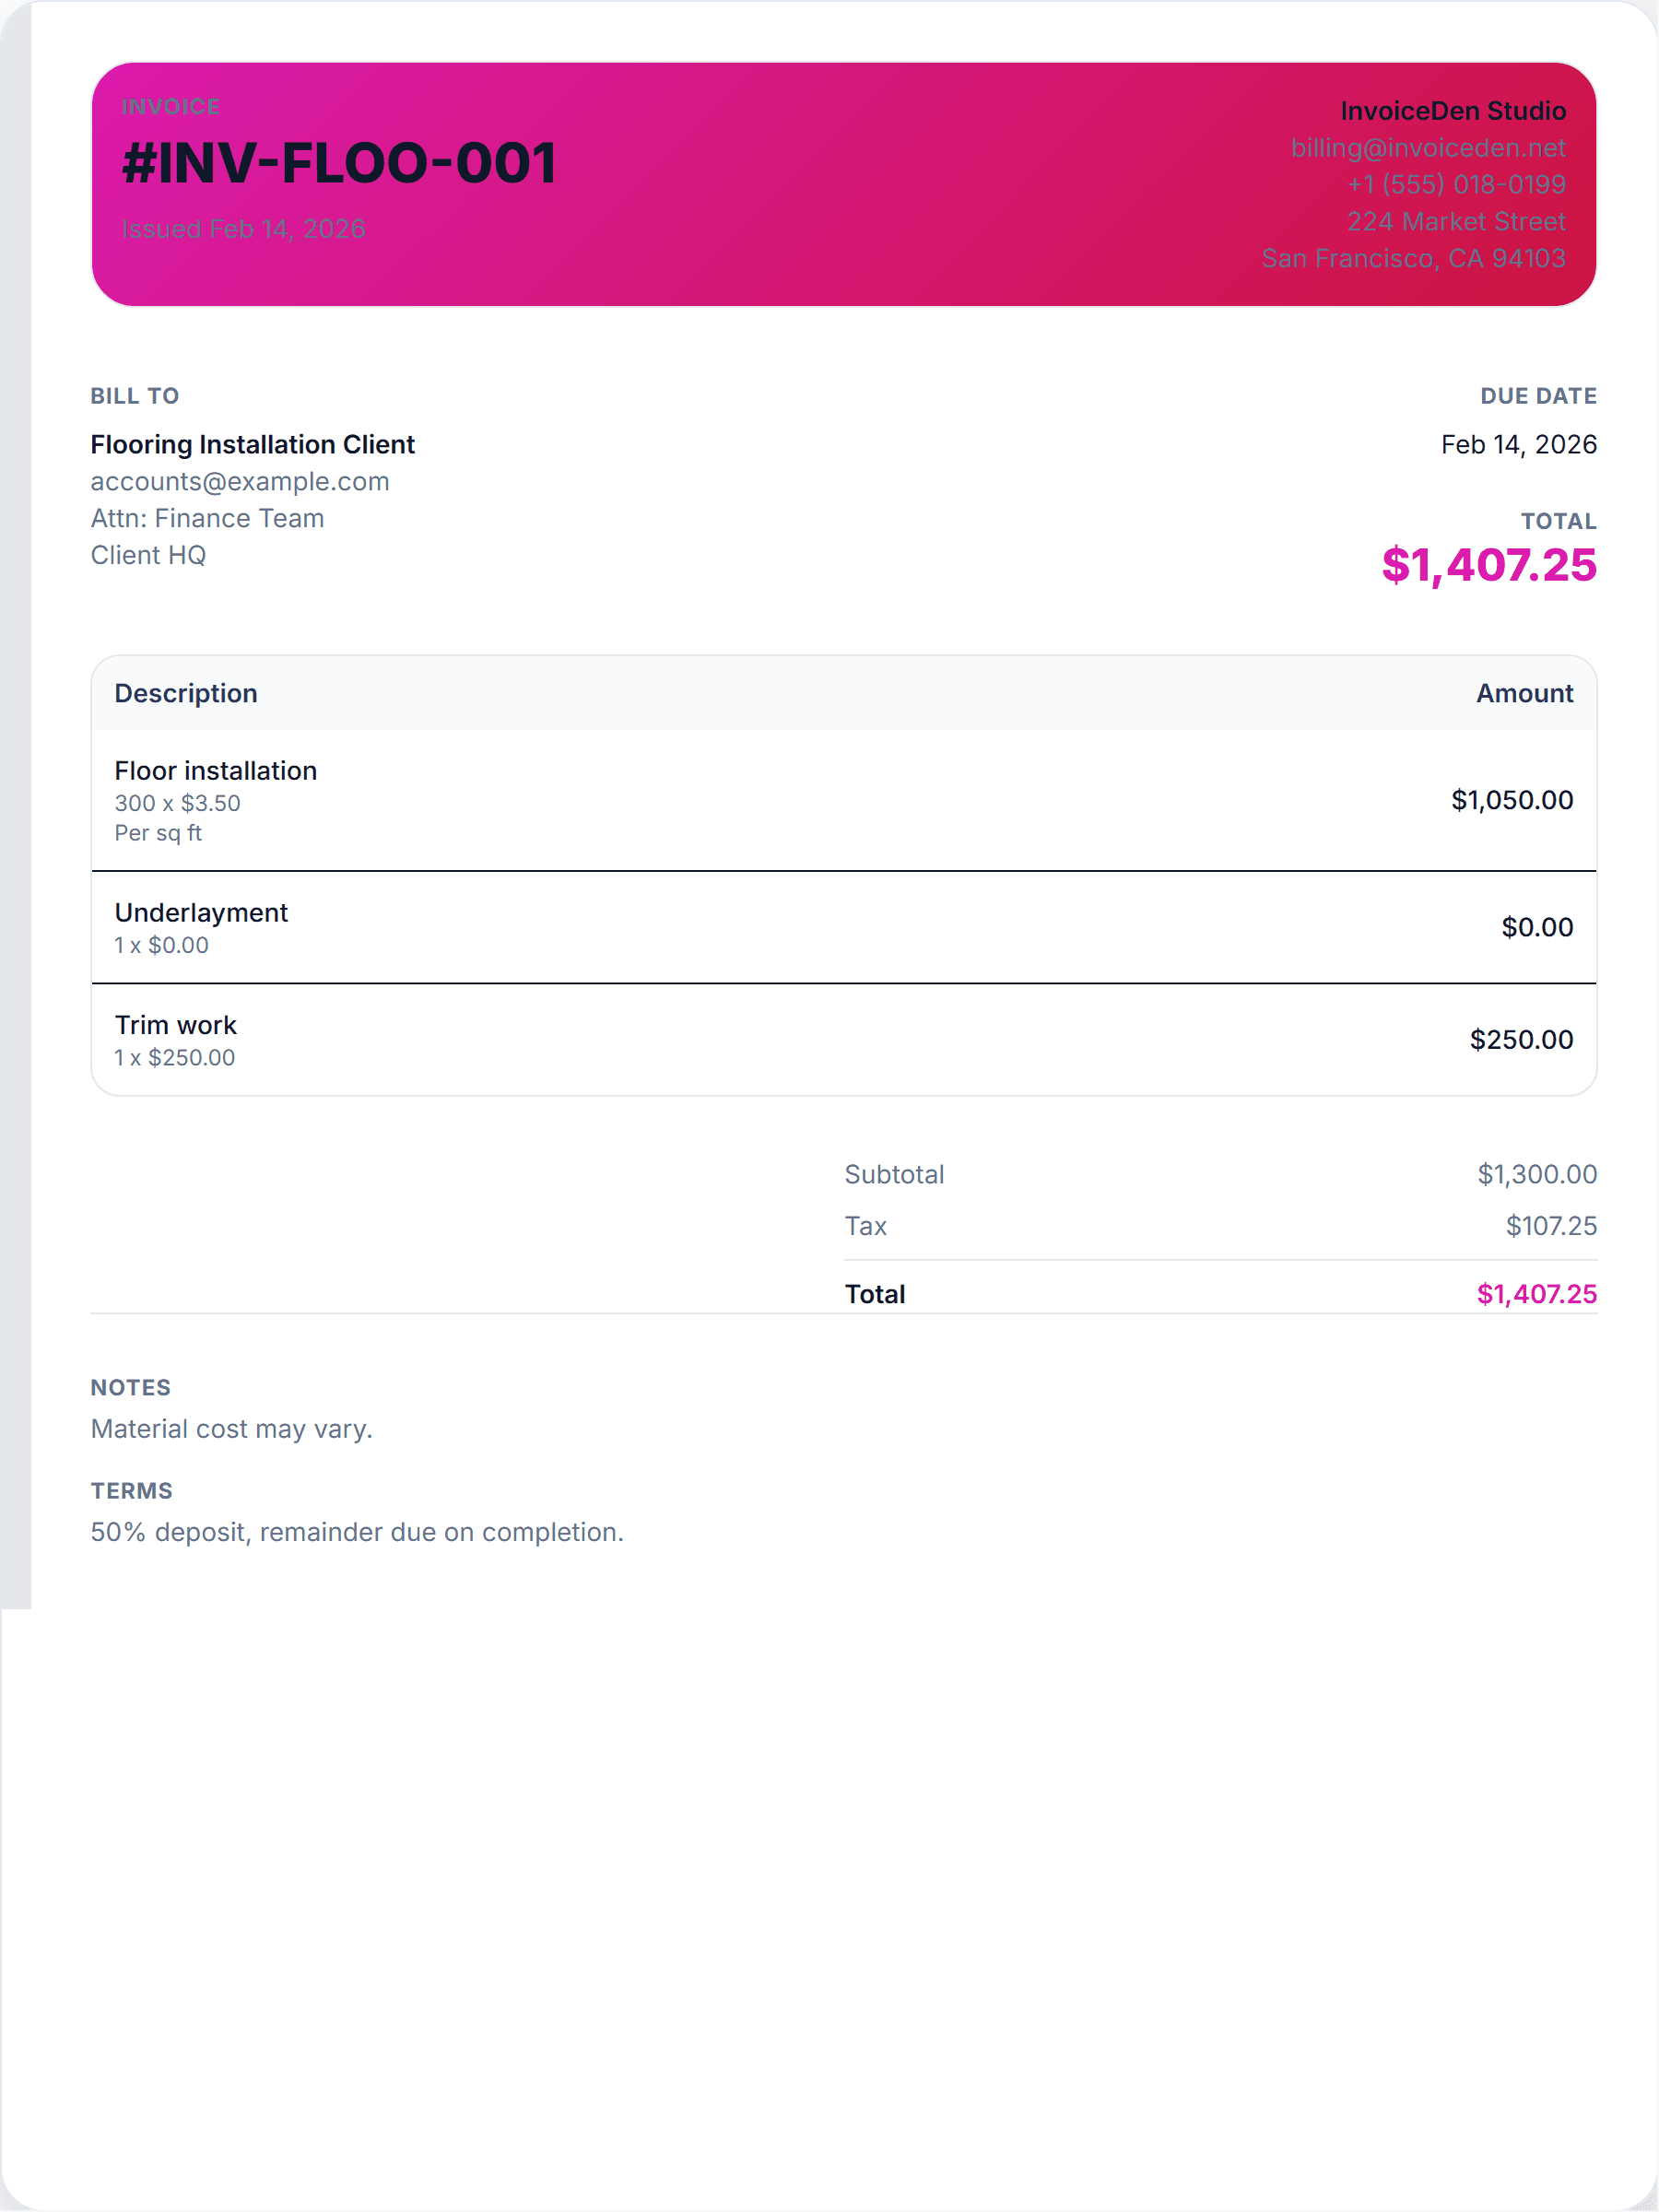Click the Flooring Installation Client name
Screen dimensions: 1659x2212
252,444
